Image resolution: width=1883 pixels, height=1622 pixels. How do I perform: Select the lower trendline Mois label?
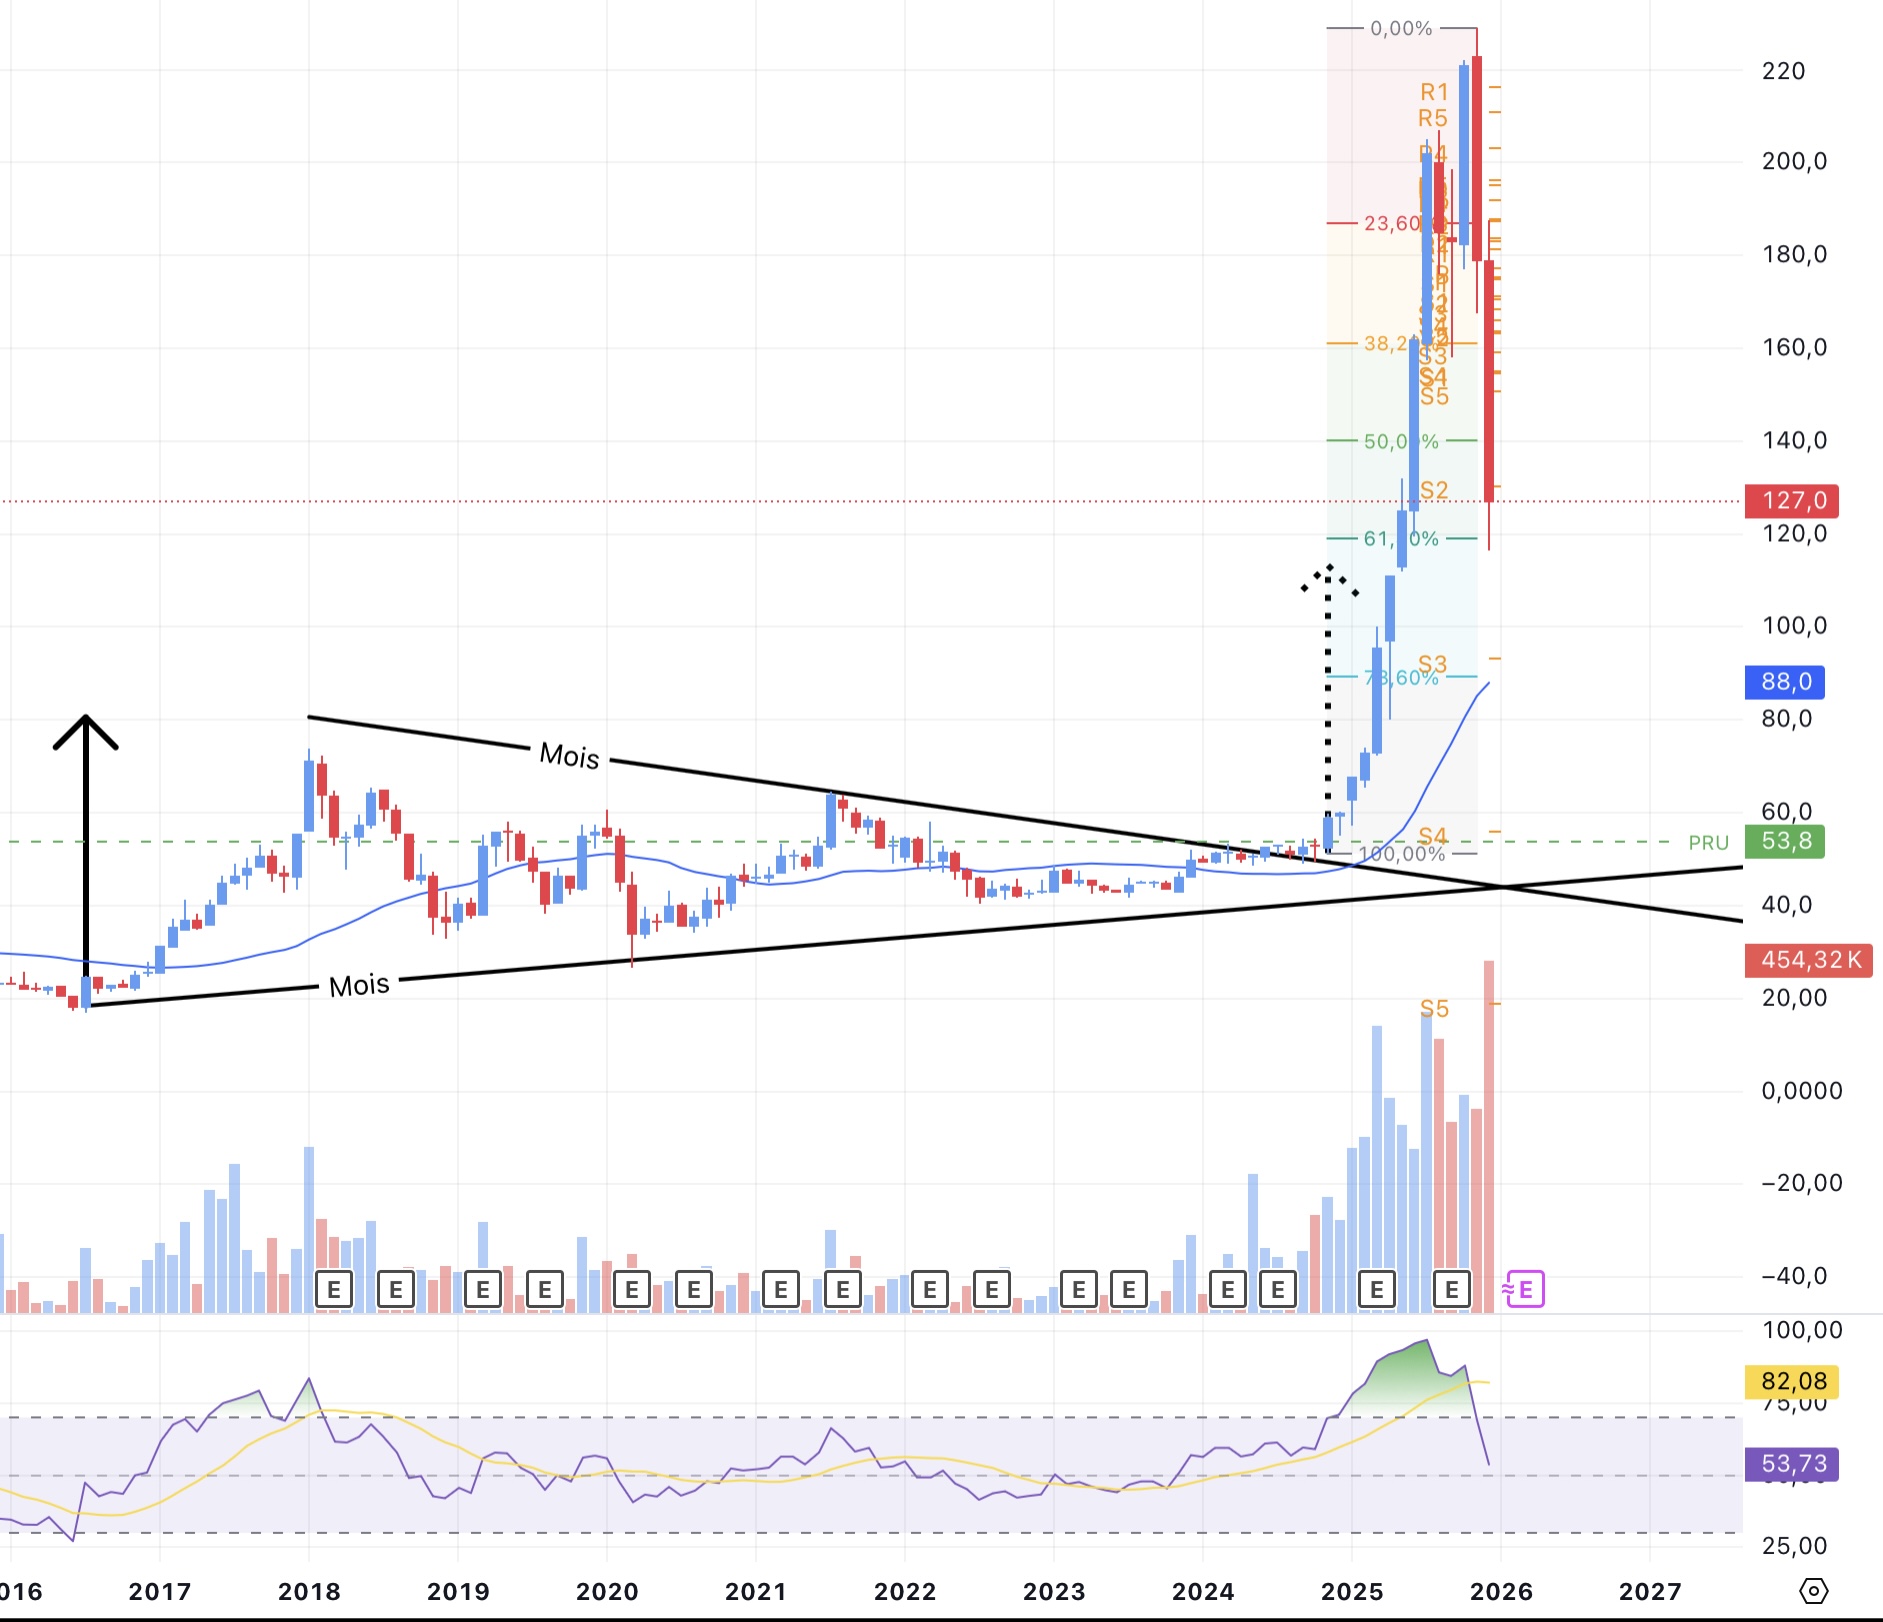click(360, 986)
